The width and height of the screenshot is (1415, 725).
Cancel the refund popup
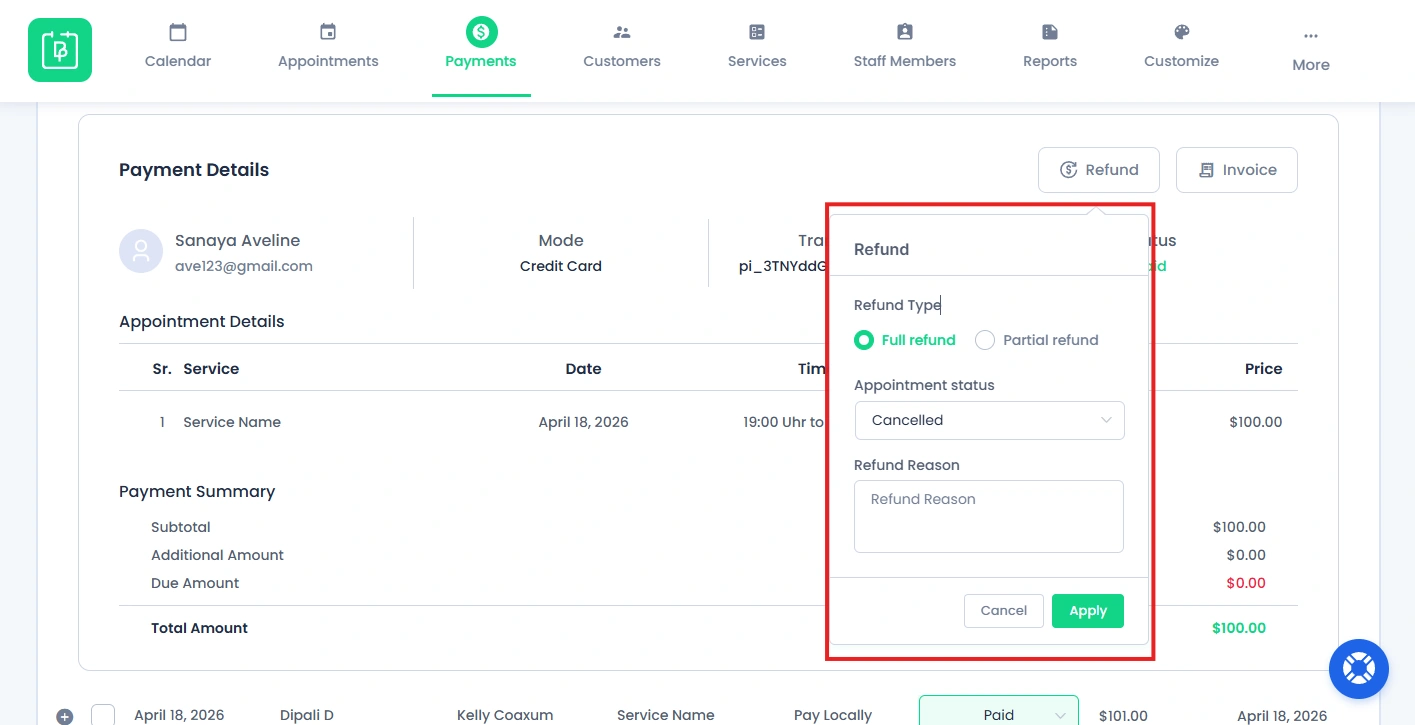pyautogui.click(x=1004, y=611)
